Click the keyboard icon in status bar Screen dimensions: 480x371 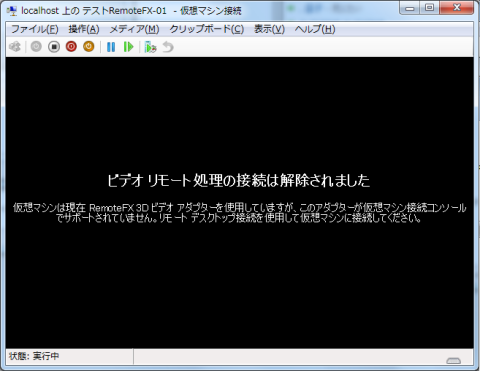click(x=453, y=361)
